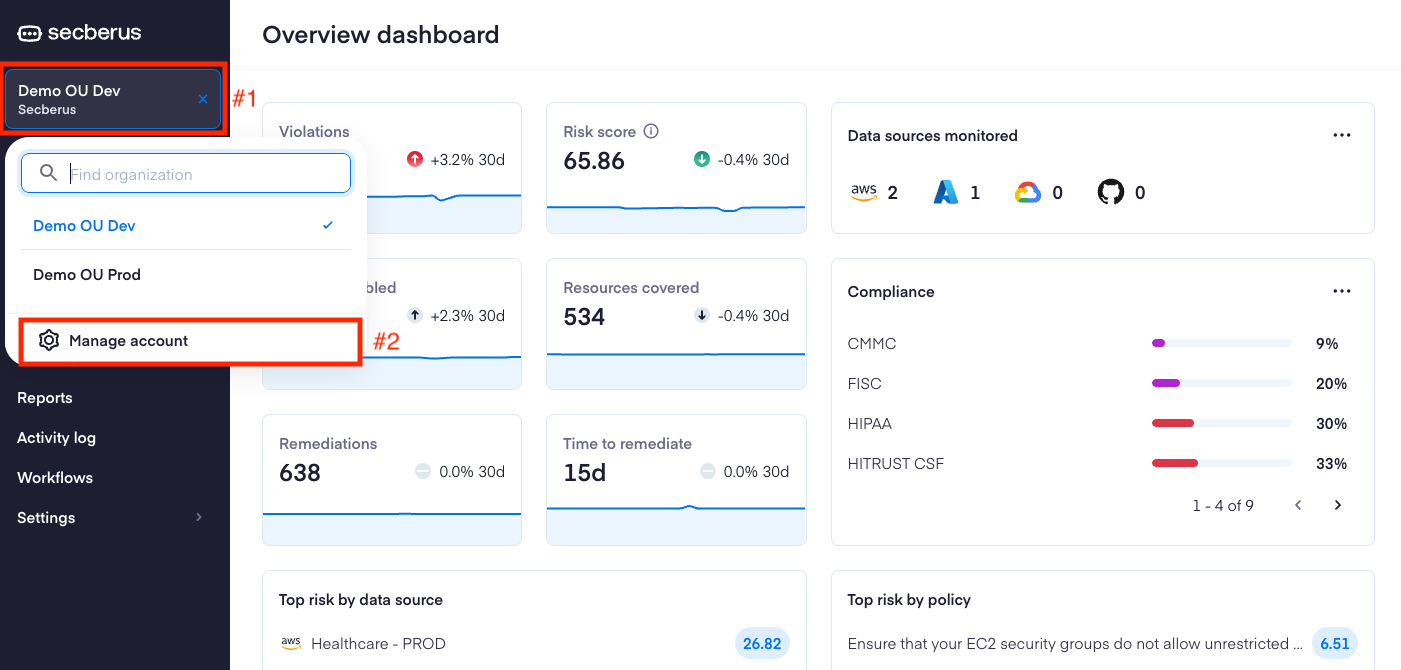Viewport: 1401px width, 670px height.
Task: Click the Resources covered value 534
Action: coord(585,317)
